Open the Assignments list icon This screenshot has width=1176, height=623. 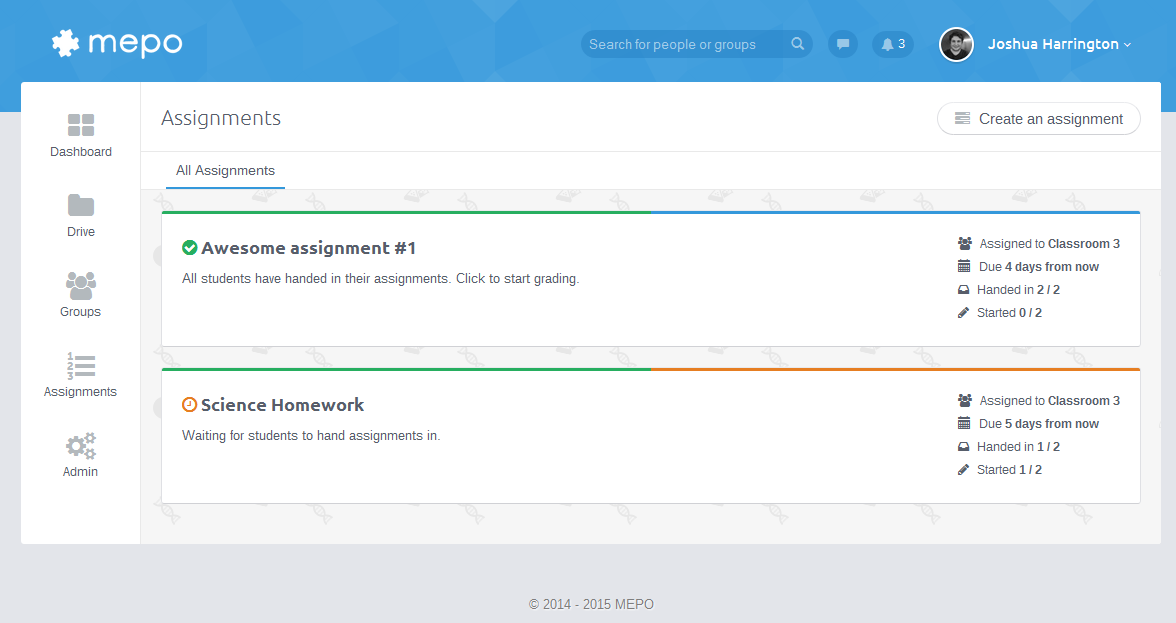(81, 366)
